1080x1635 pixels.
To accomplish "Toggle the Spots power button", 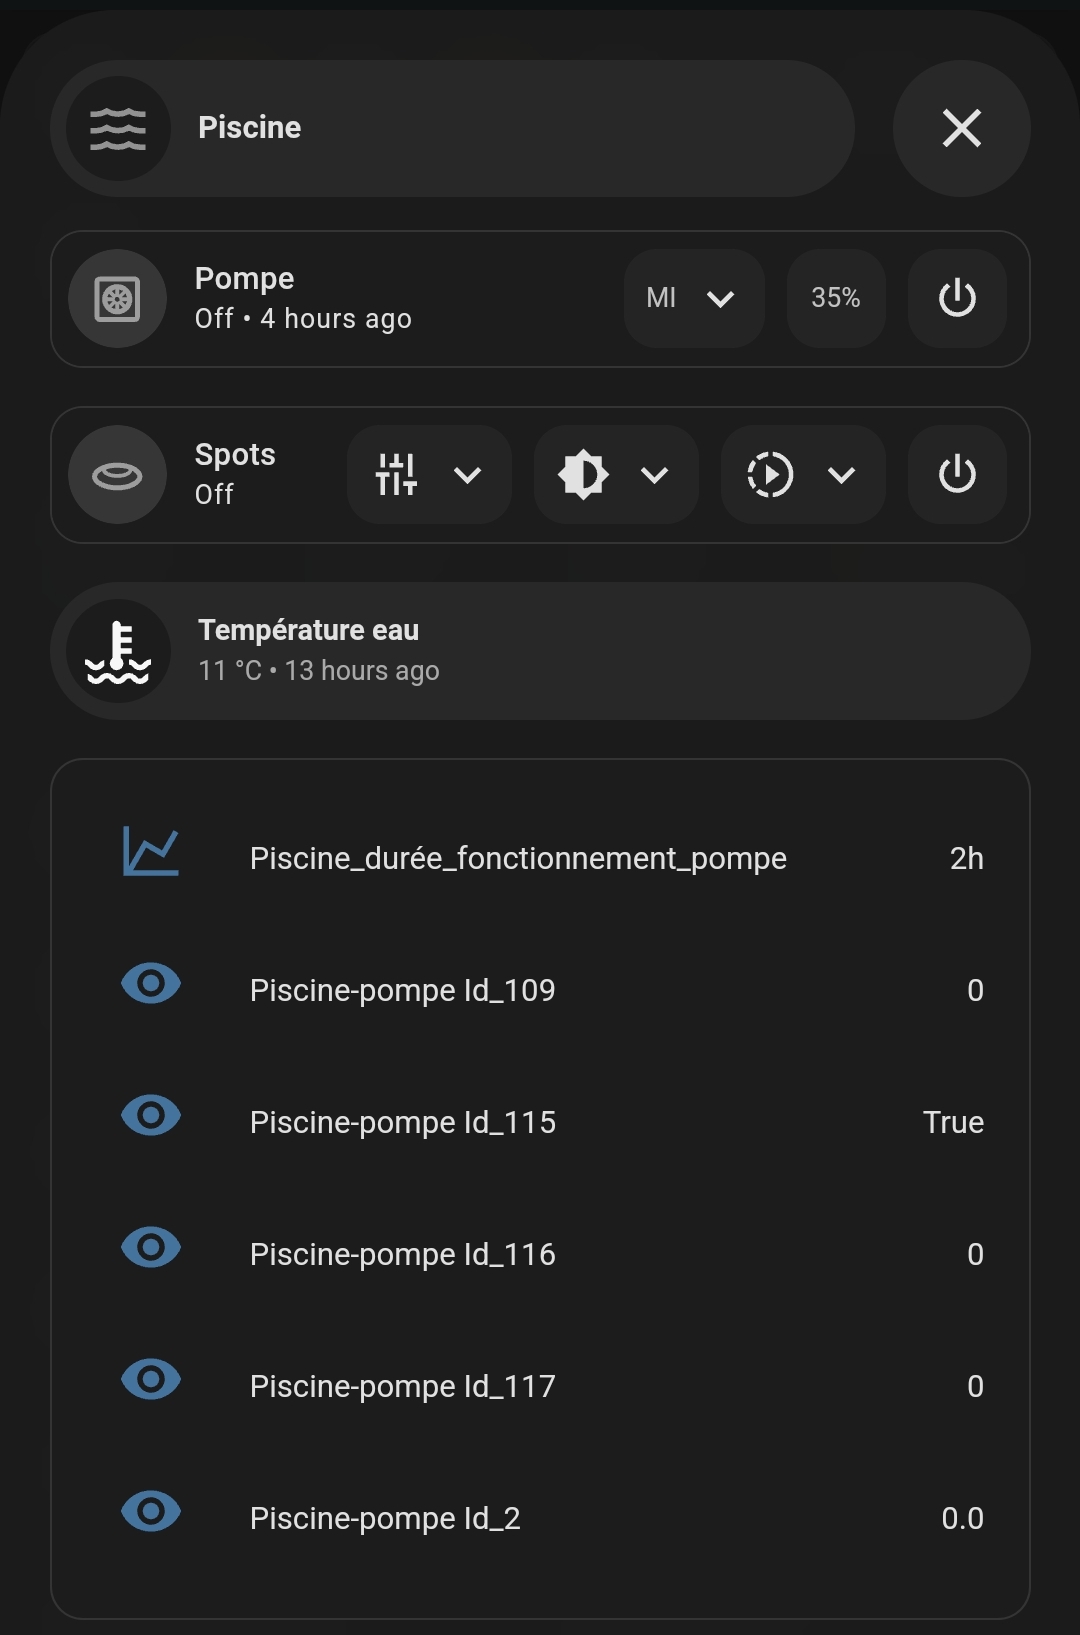I will (957, 475).
